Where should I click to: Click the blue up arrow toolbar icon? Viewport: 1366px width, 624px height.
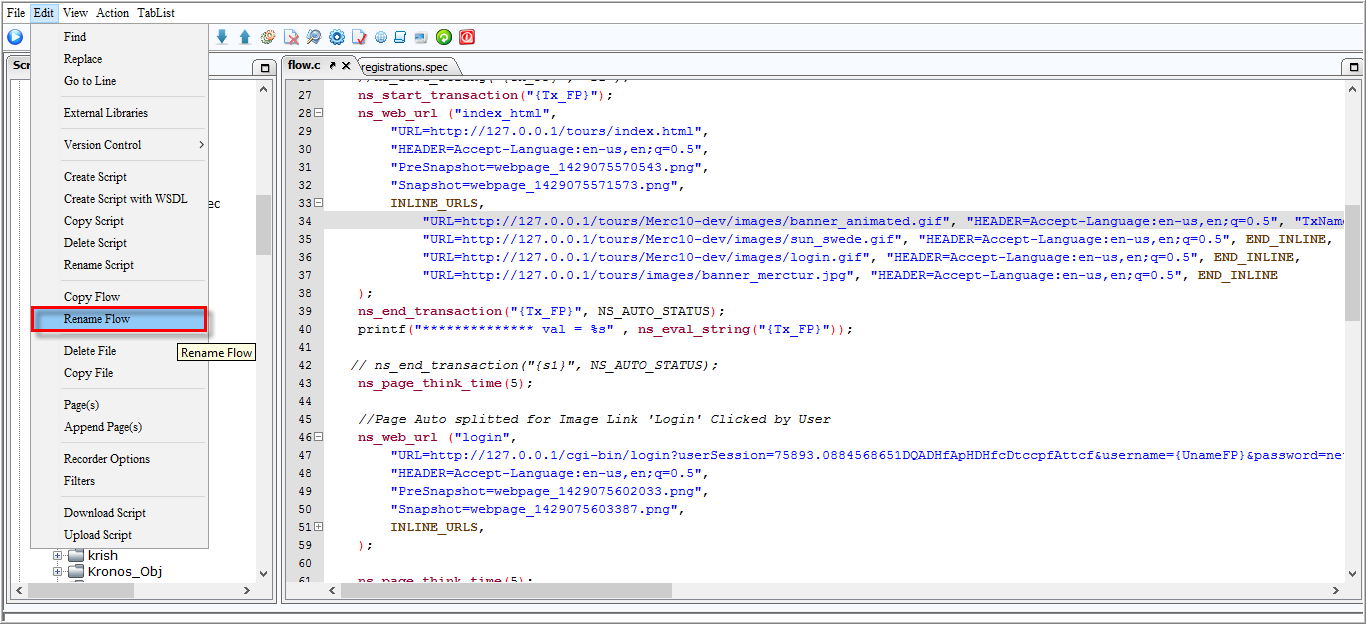[x=245, y=37]
